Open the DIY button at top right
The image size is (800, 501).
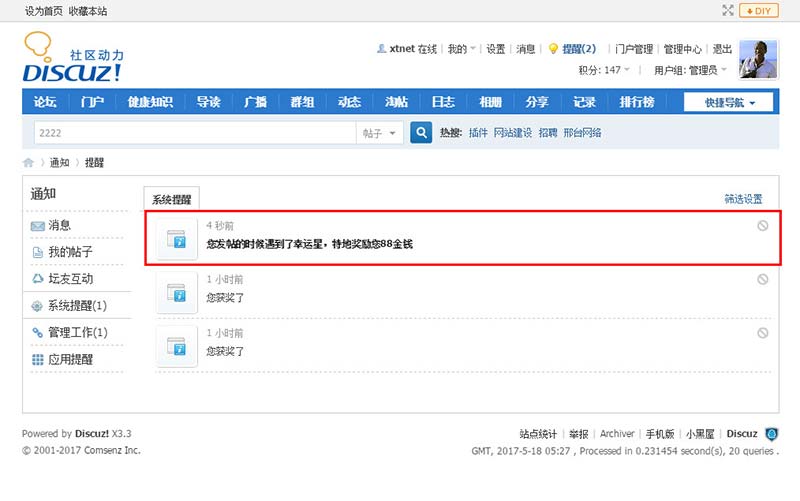pos(759,10)
